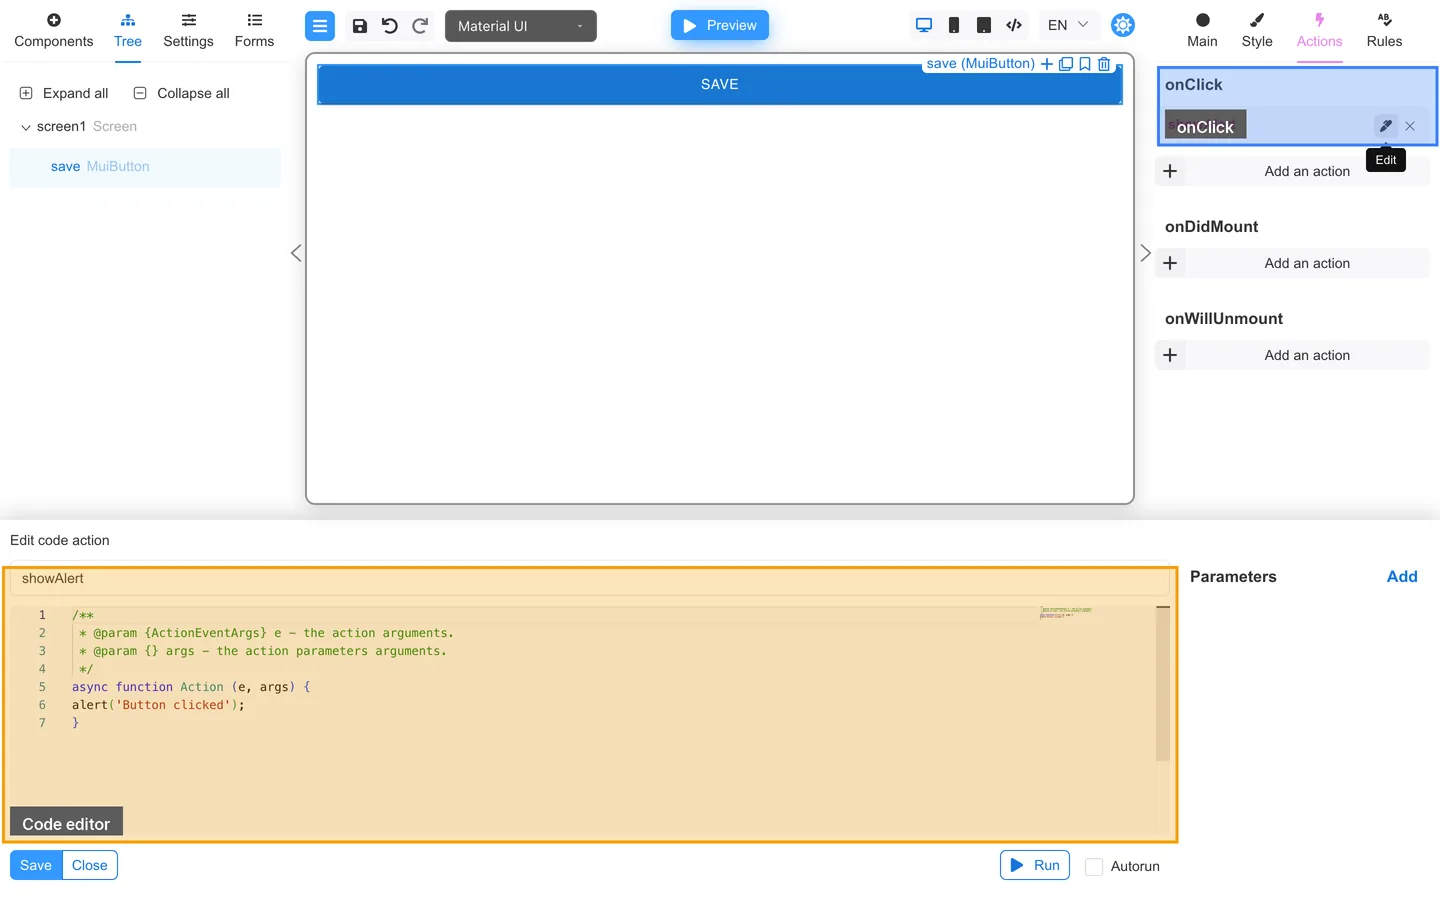This screenshot has width=1440, height=900.
Task: Clone the save MuiButton component
Action: 1066,64
